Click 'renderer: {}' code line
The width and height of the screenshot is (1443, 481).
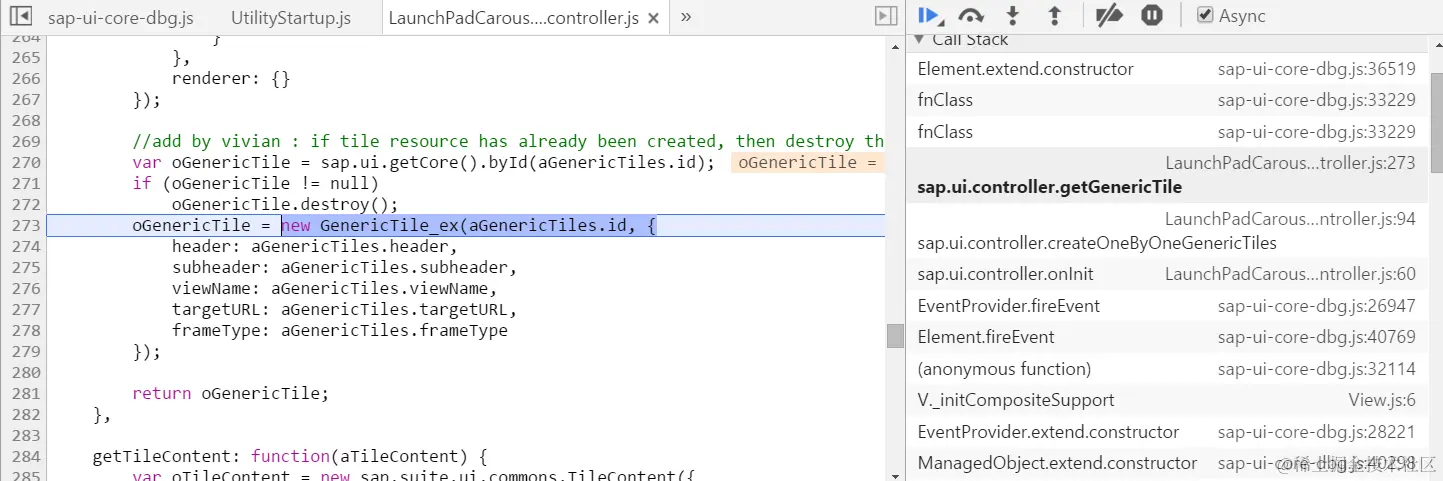point(230,78)
